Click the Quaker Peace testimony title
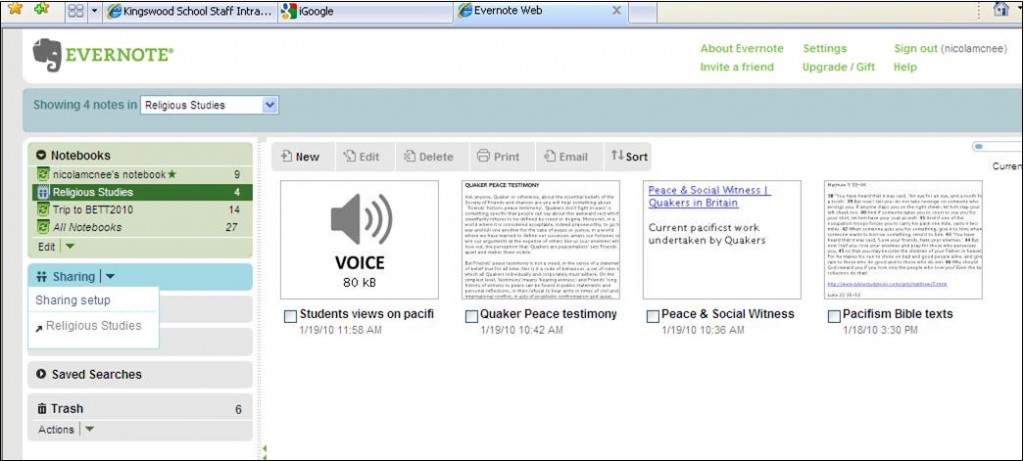The image size is (1024, 461). point(549,314)
